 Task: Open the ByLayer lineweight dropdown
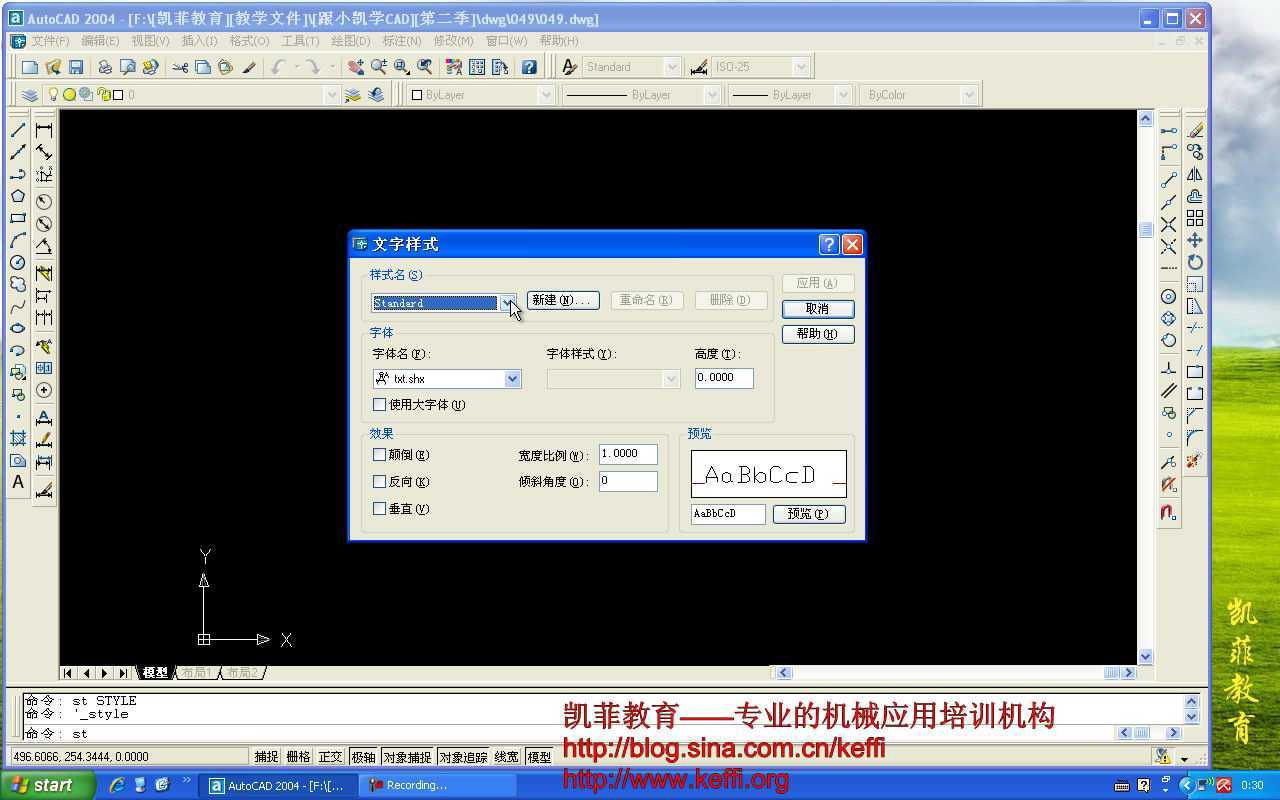click(843, 95)
